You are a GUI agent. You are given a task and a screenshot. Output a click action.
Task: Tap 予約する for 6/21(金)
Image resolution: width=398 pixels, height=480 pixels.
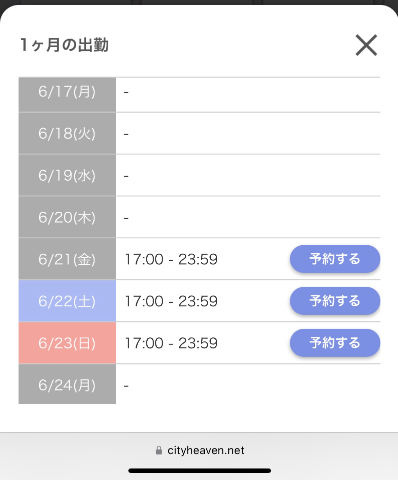(335, 259)
